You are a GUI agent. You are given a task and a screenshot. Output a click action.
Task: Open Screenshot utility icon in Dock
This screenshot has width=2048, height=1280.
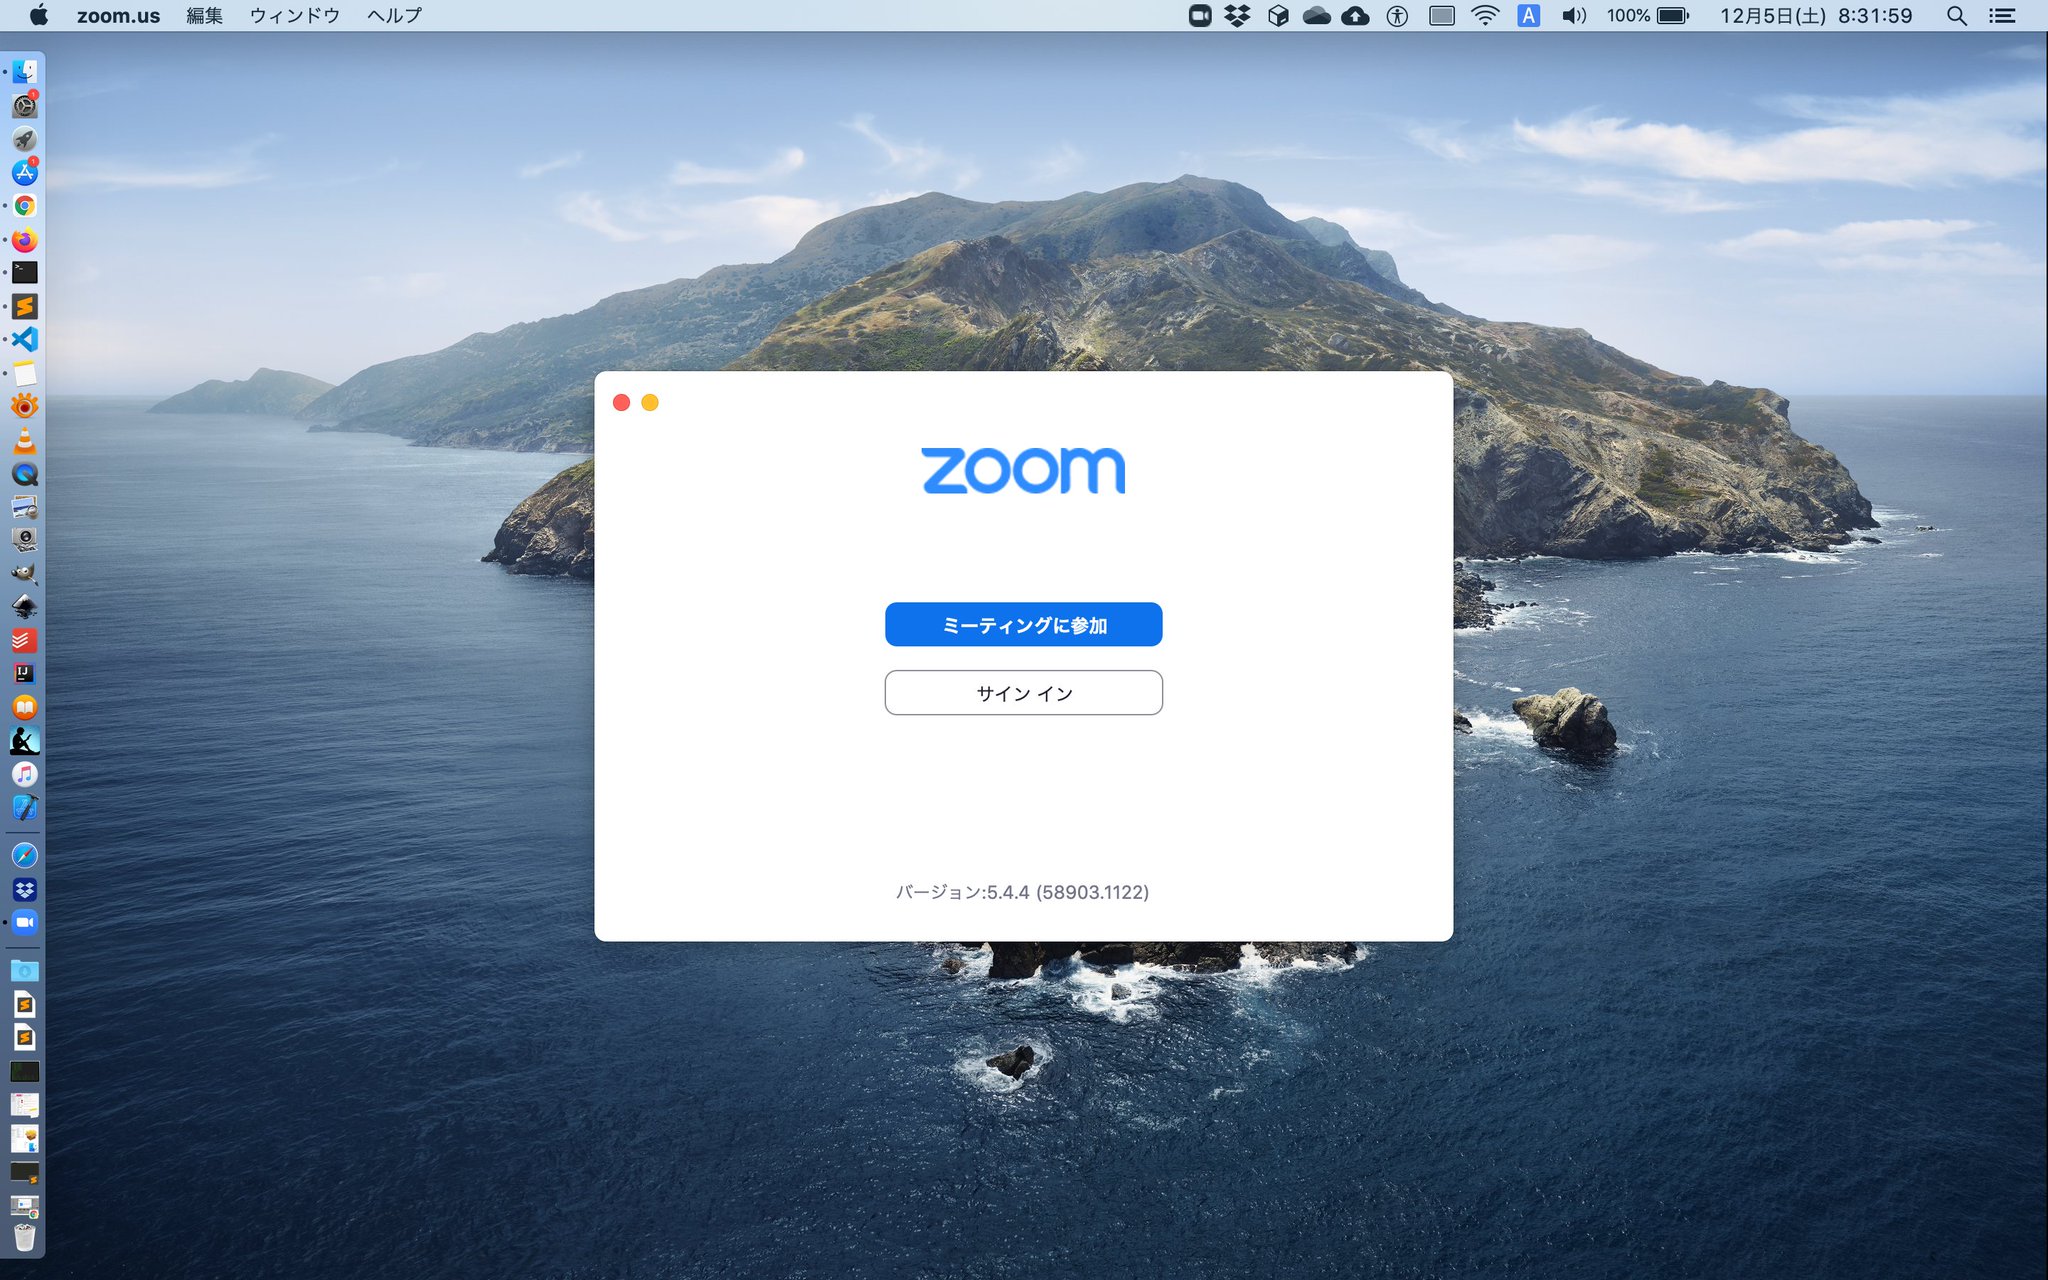(25, 540)
